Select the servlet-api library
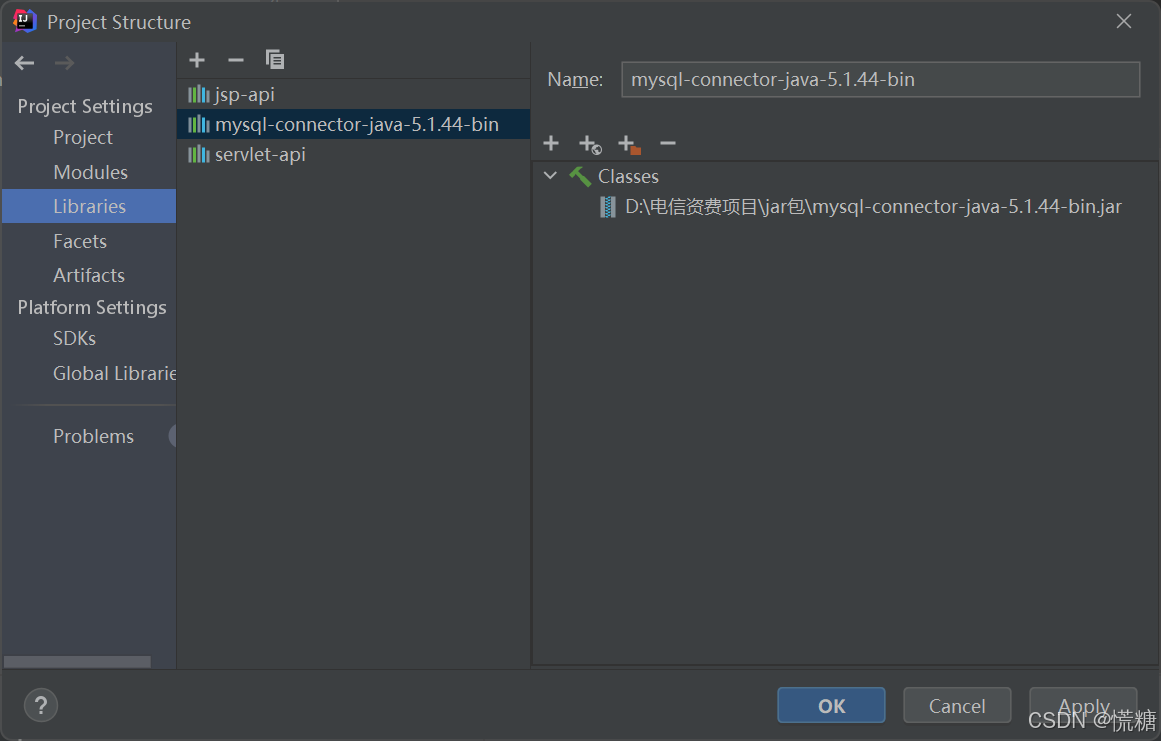The width and height of the screenshot is (1161, 741). pos(354,154)
